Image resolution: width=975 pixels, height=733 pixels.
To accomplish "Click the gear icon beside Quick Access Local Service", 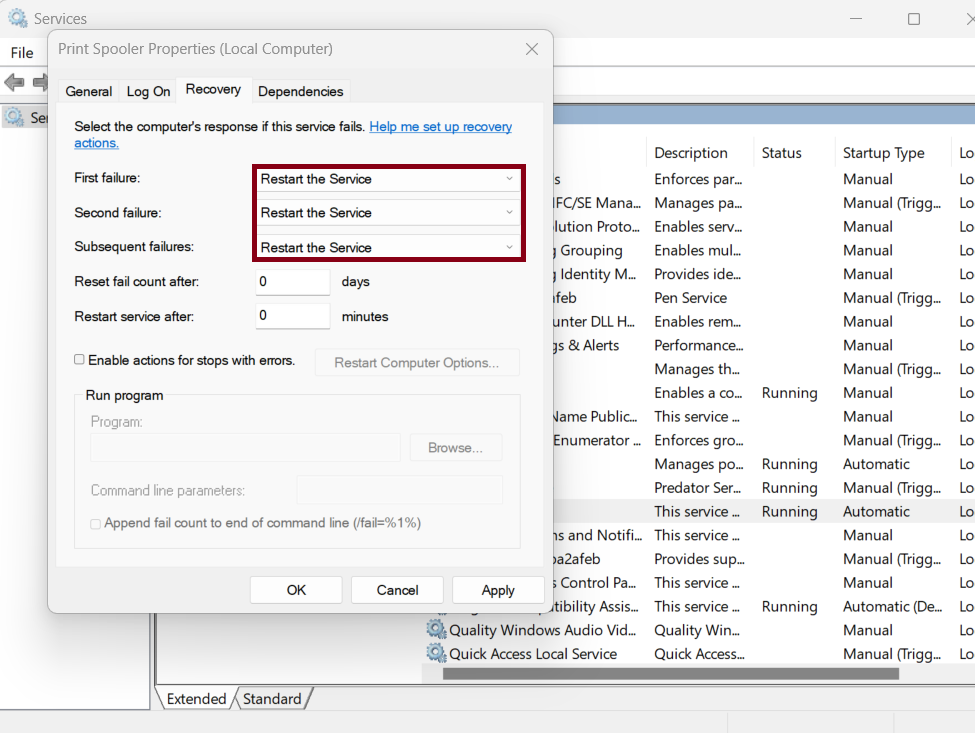I will click(x=435, y=654).
